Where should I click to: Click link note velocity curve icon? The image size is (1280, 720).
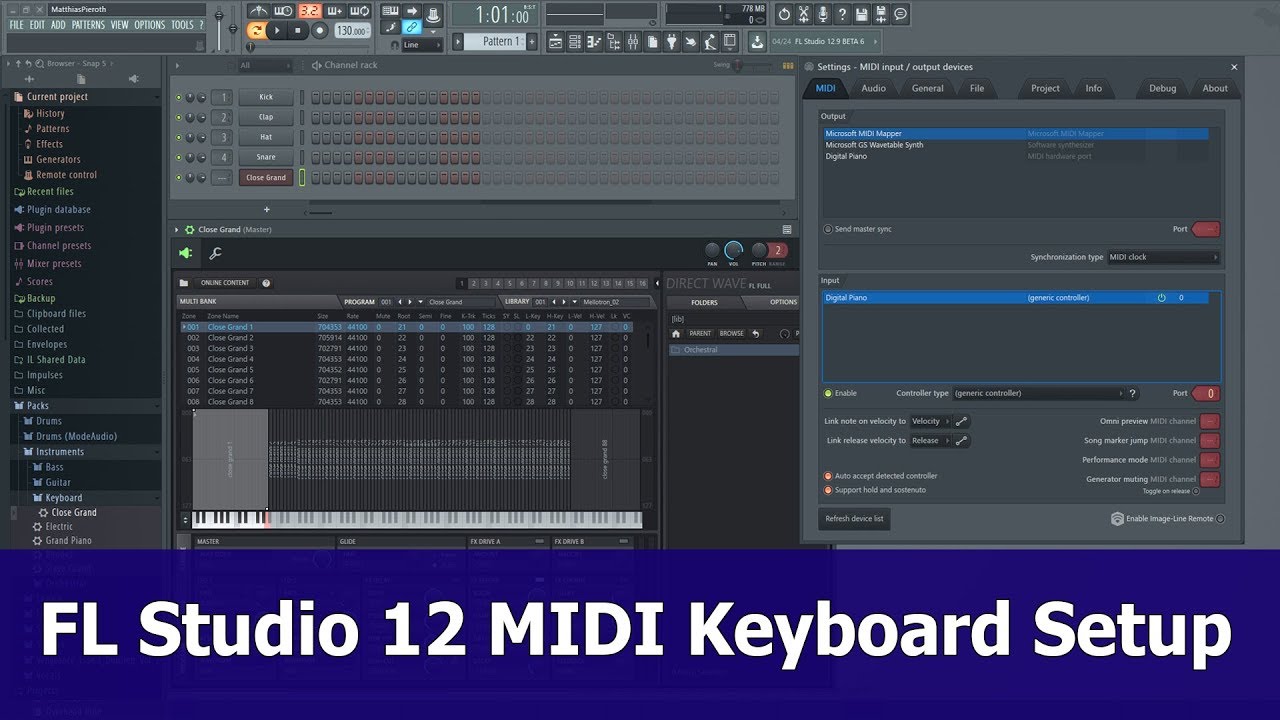(x=961, y=421)
